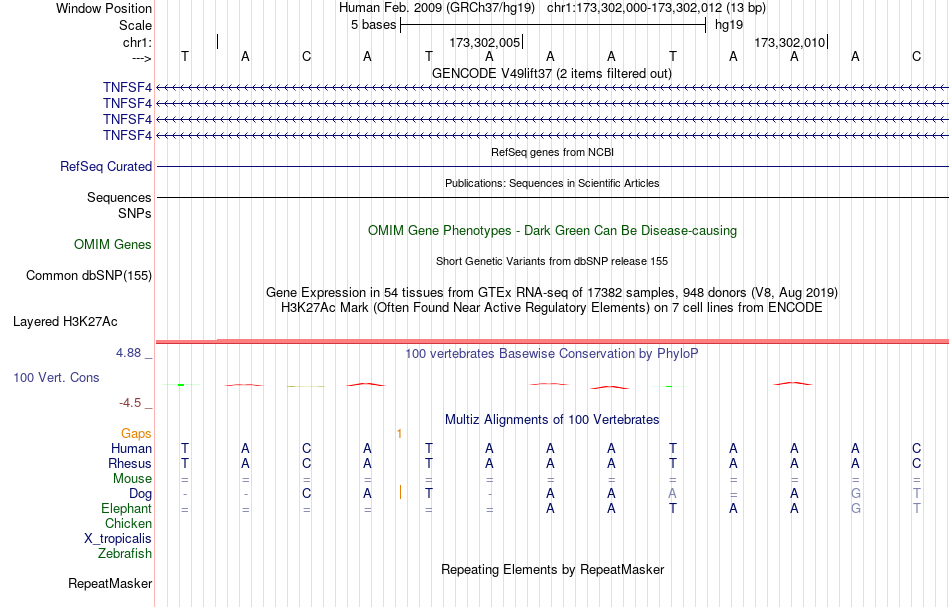
Task: Click the Common dbSNP(155) label
Action: pyautogui.click(x=89, y=276)
